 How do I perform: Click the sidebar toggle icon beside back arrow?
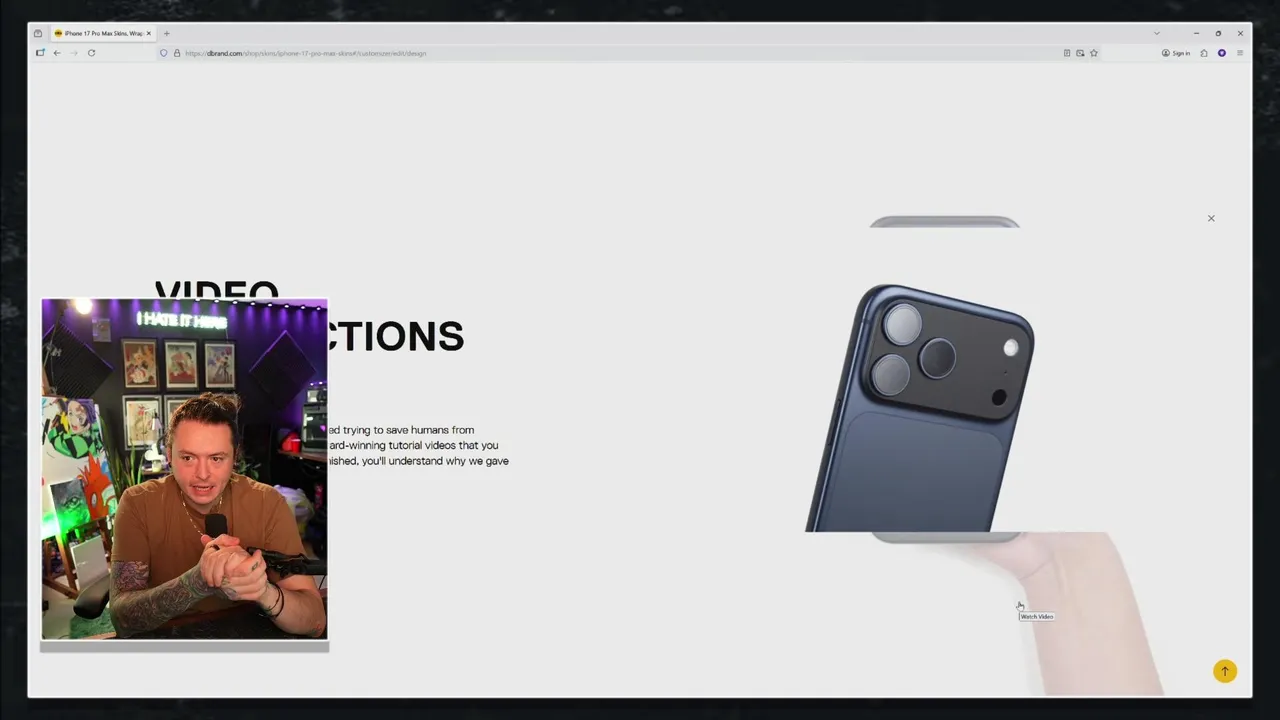[40, 53]
